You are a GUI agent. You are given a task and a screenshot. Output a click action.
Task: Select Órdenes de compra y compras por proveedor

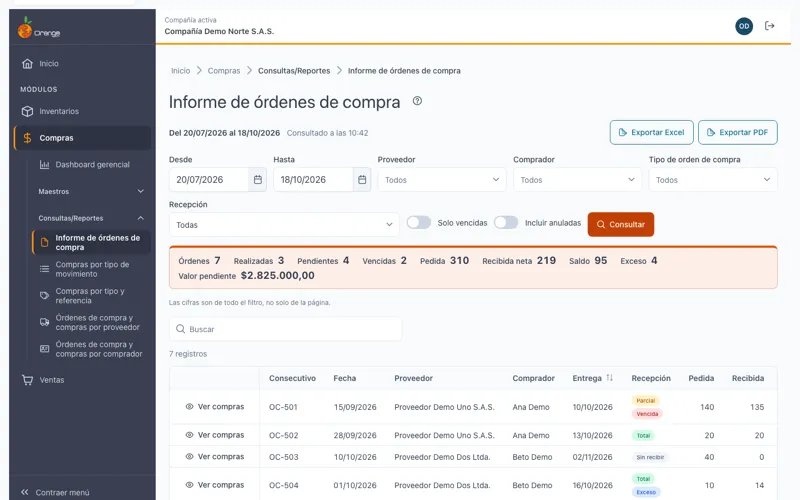91,322
